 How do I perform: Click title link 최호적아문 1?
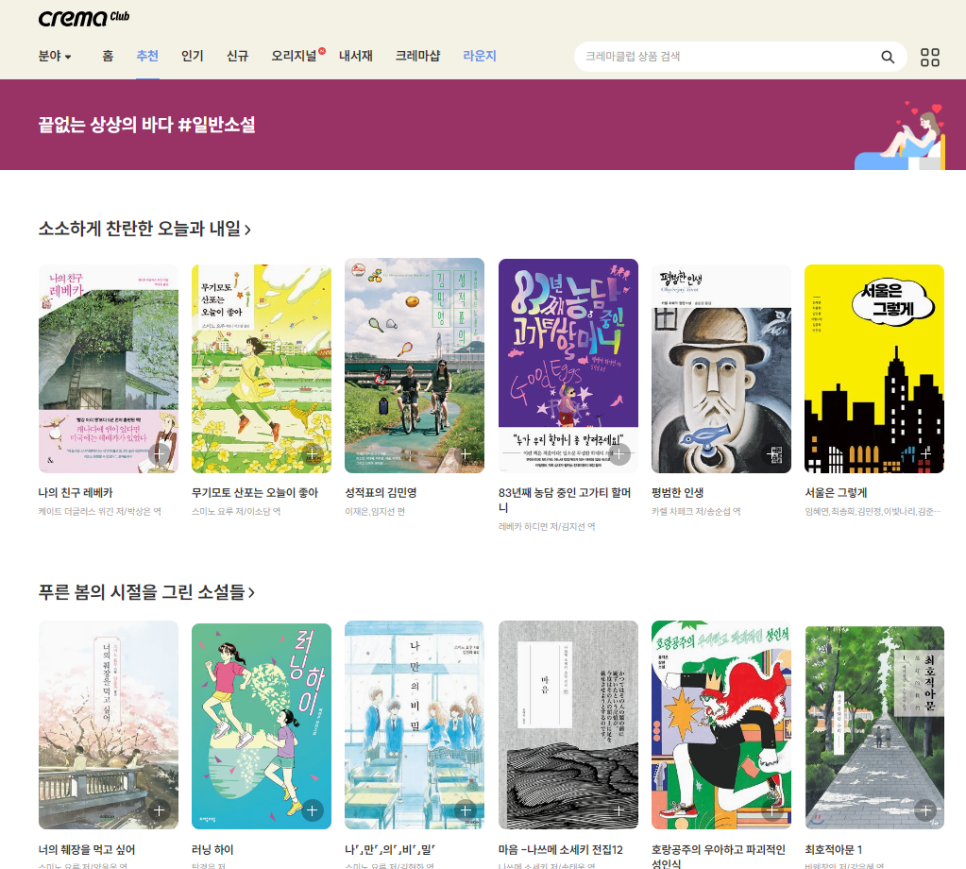(834, 850)
